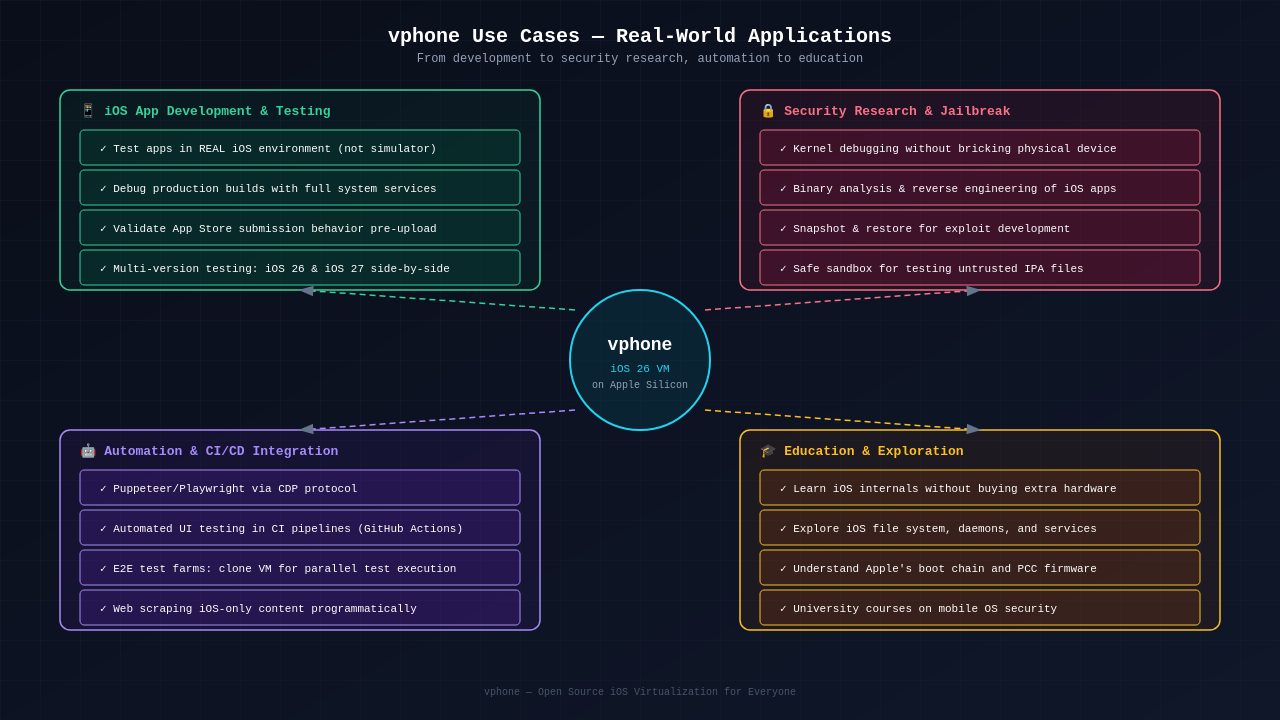Select 'Automated UI testing in CI pipelines' row
This screenshot has height=720, width=1280.
pos(300,528)
